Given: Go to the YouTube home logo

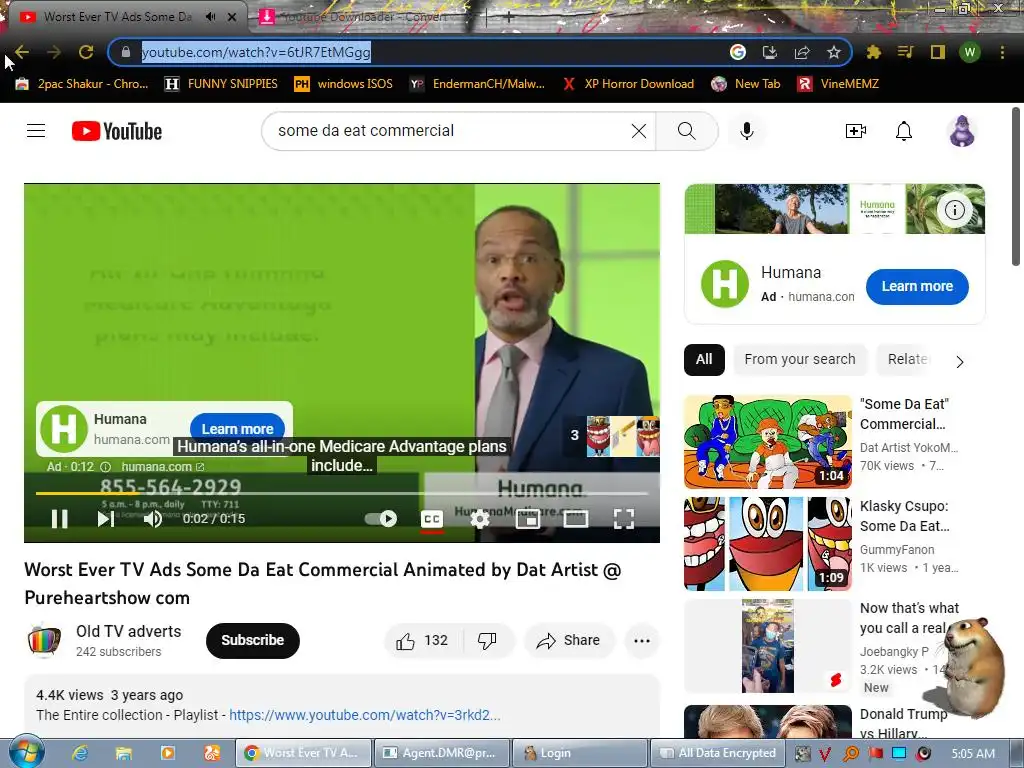Looking at the screenshot, I should pos(117,131).
